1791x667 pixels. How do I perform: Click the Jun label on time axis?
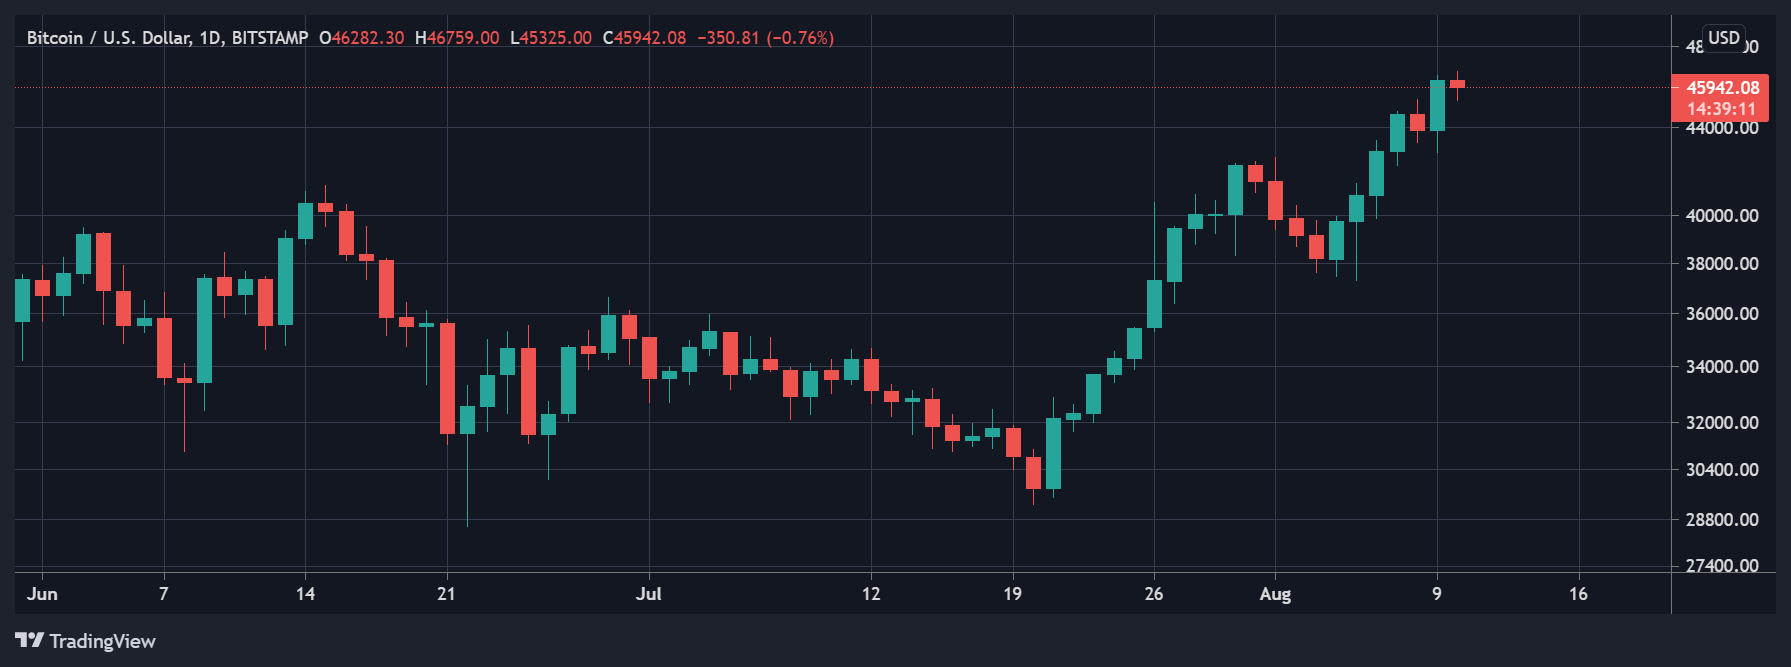point(42,594)
